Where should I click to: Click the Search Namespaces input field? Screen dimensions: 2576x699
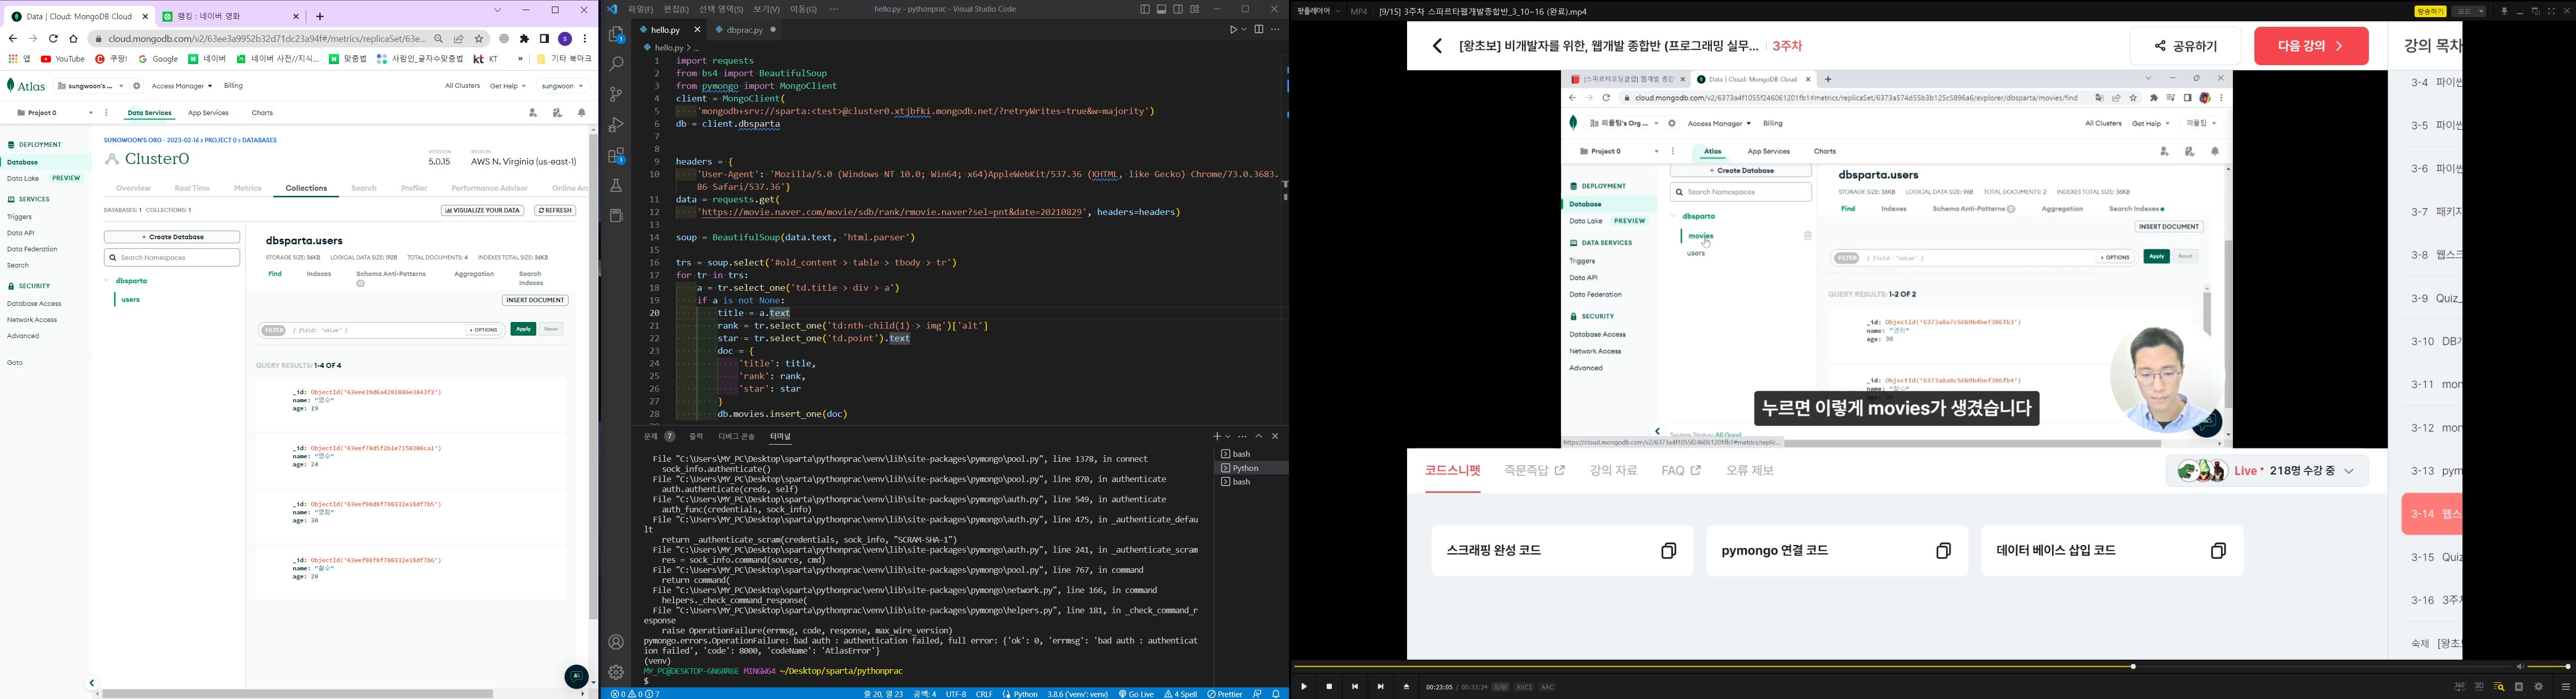pyautogui.click(x=172, y=258)
